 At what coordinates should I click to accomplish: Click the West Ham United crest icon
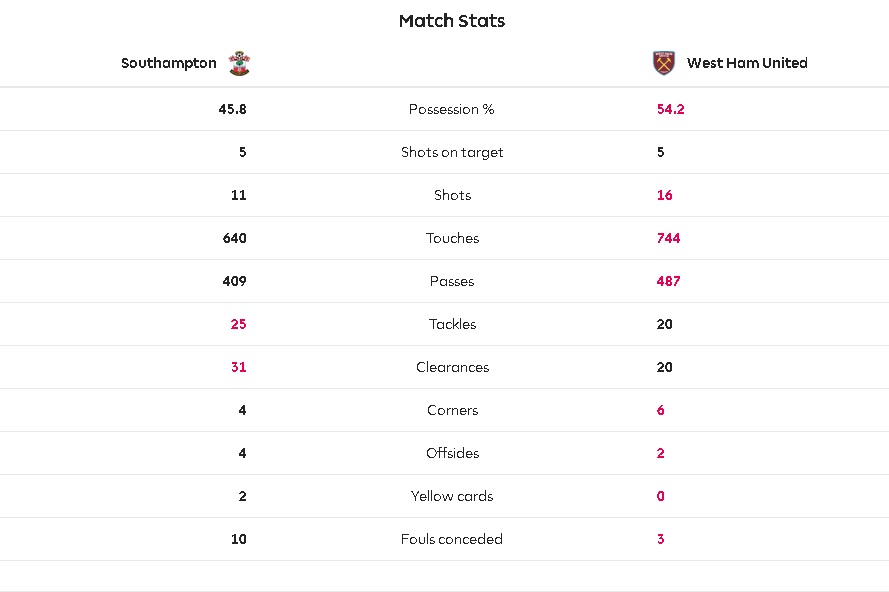(663, 63)
